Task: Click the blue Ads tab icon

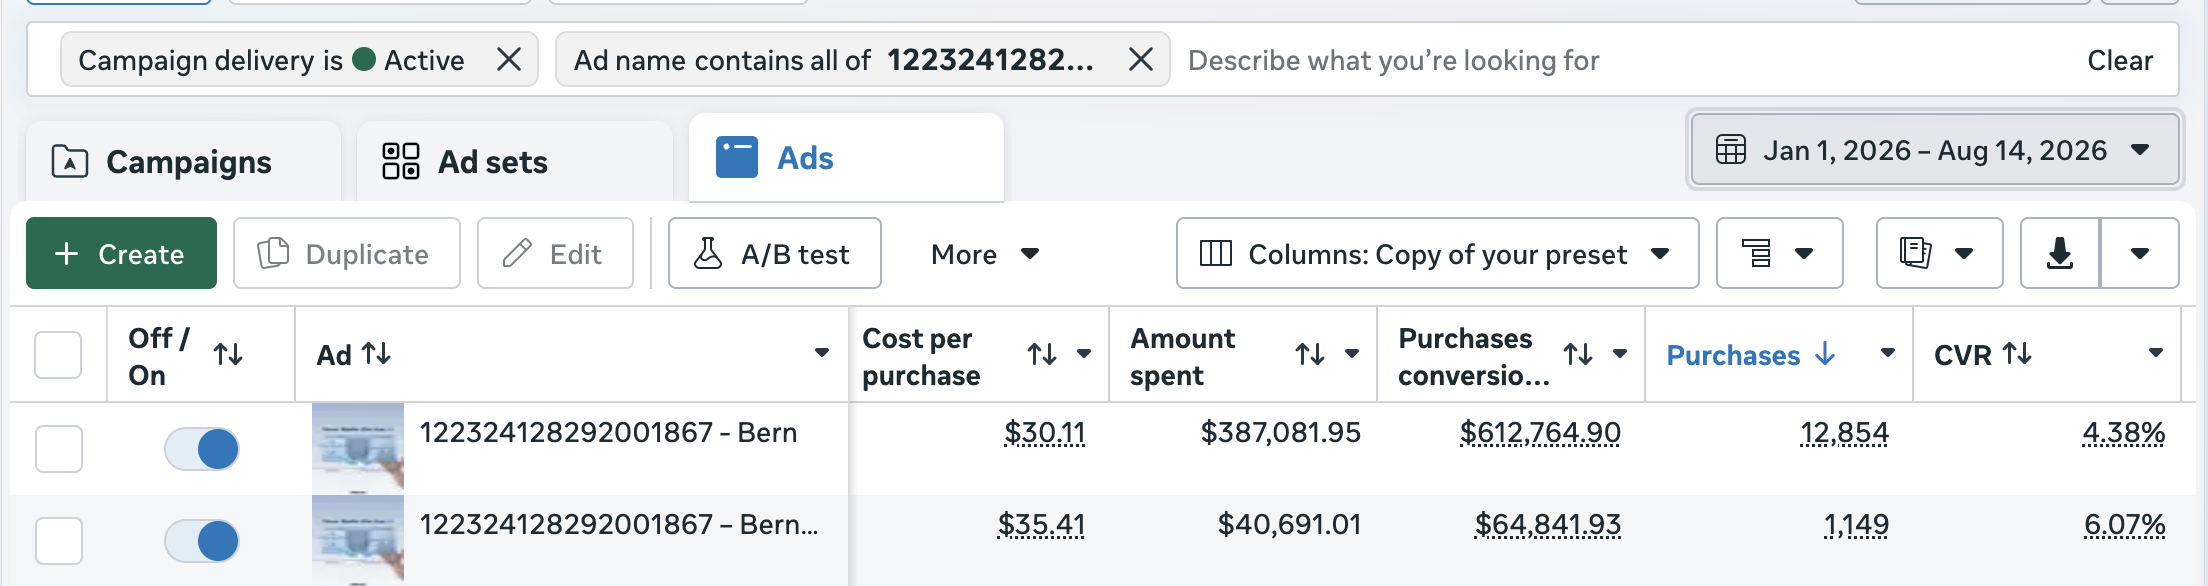Action: tap(737, 157)
